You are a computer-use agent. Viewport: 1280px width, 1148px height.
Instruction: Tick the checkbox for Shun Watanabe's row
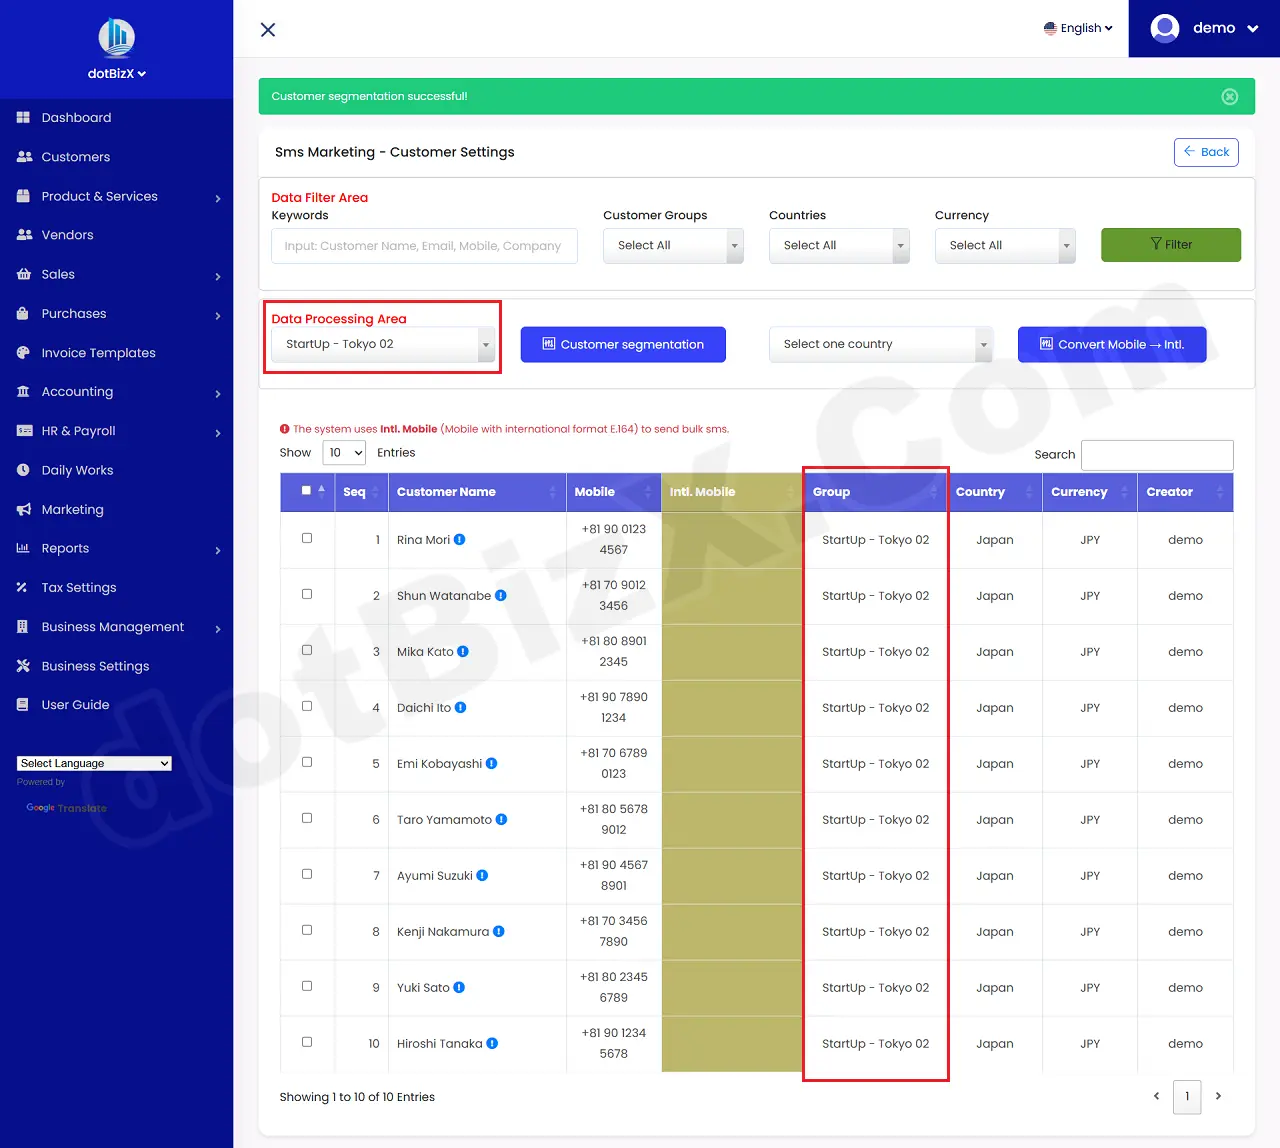pyautogui.click(x=307, y=594)
